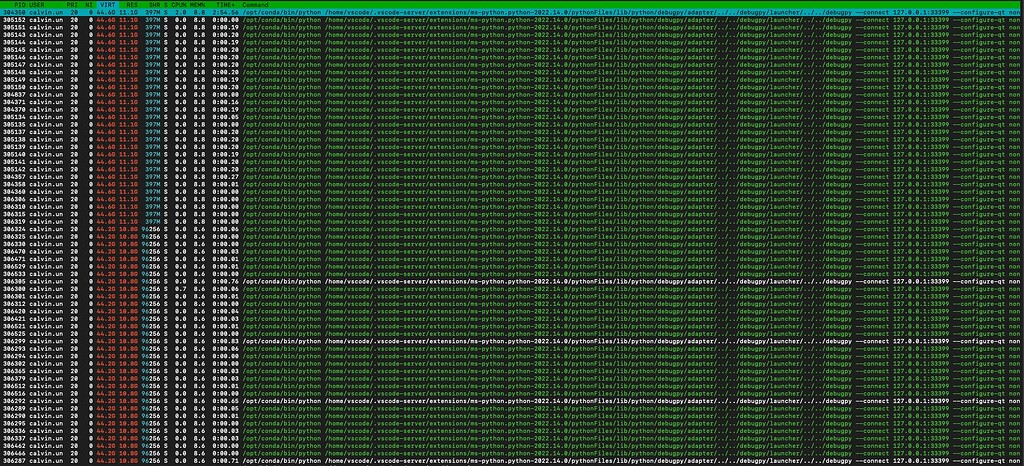Sort processes by the PID column header

click(18, 4)
